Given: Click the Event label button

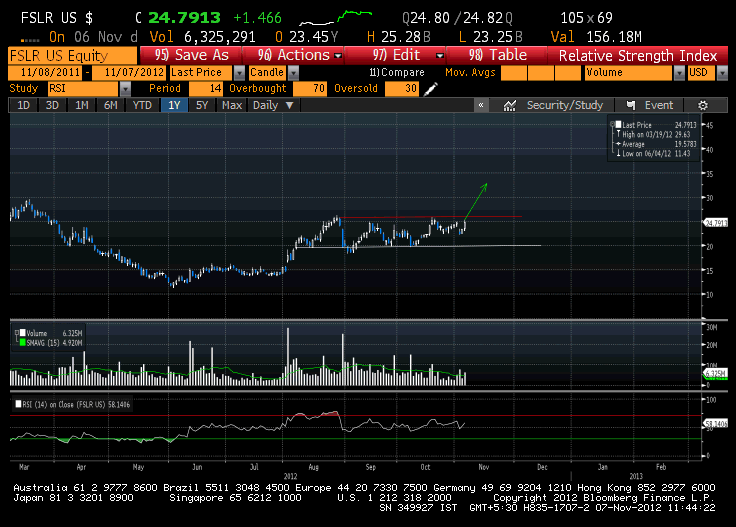Looking at the screenshot, I should click(659, 105).
